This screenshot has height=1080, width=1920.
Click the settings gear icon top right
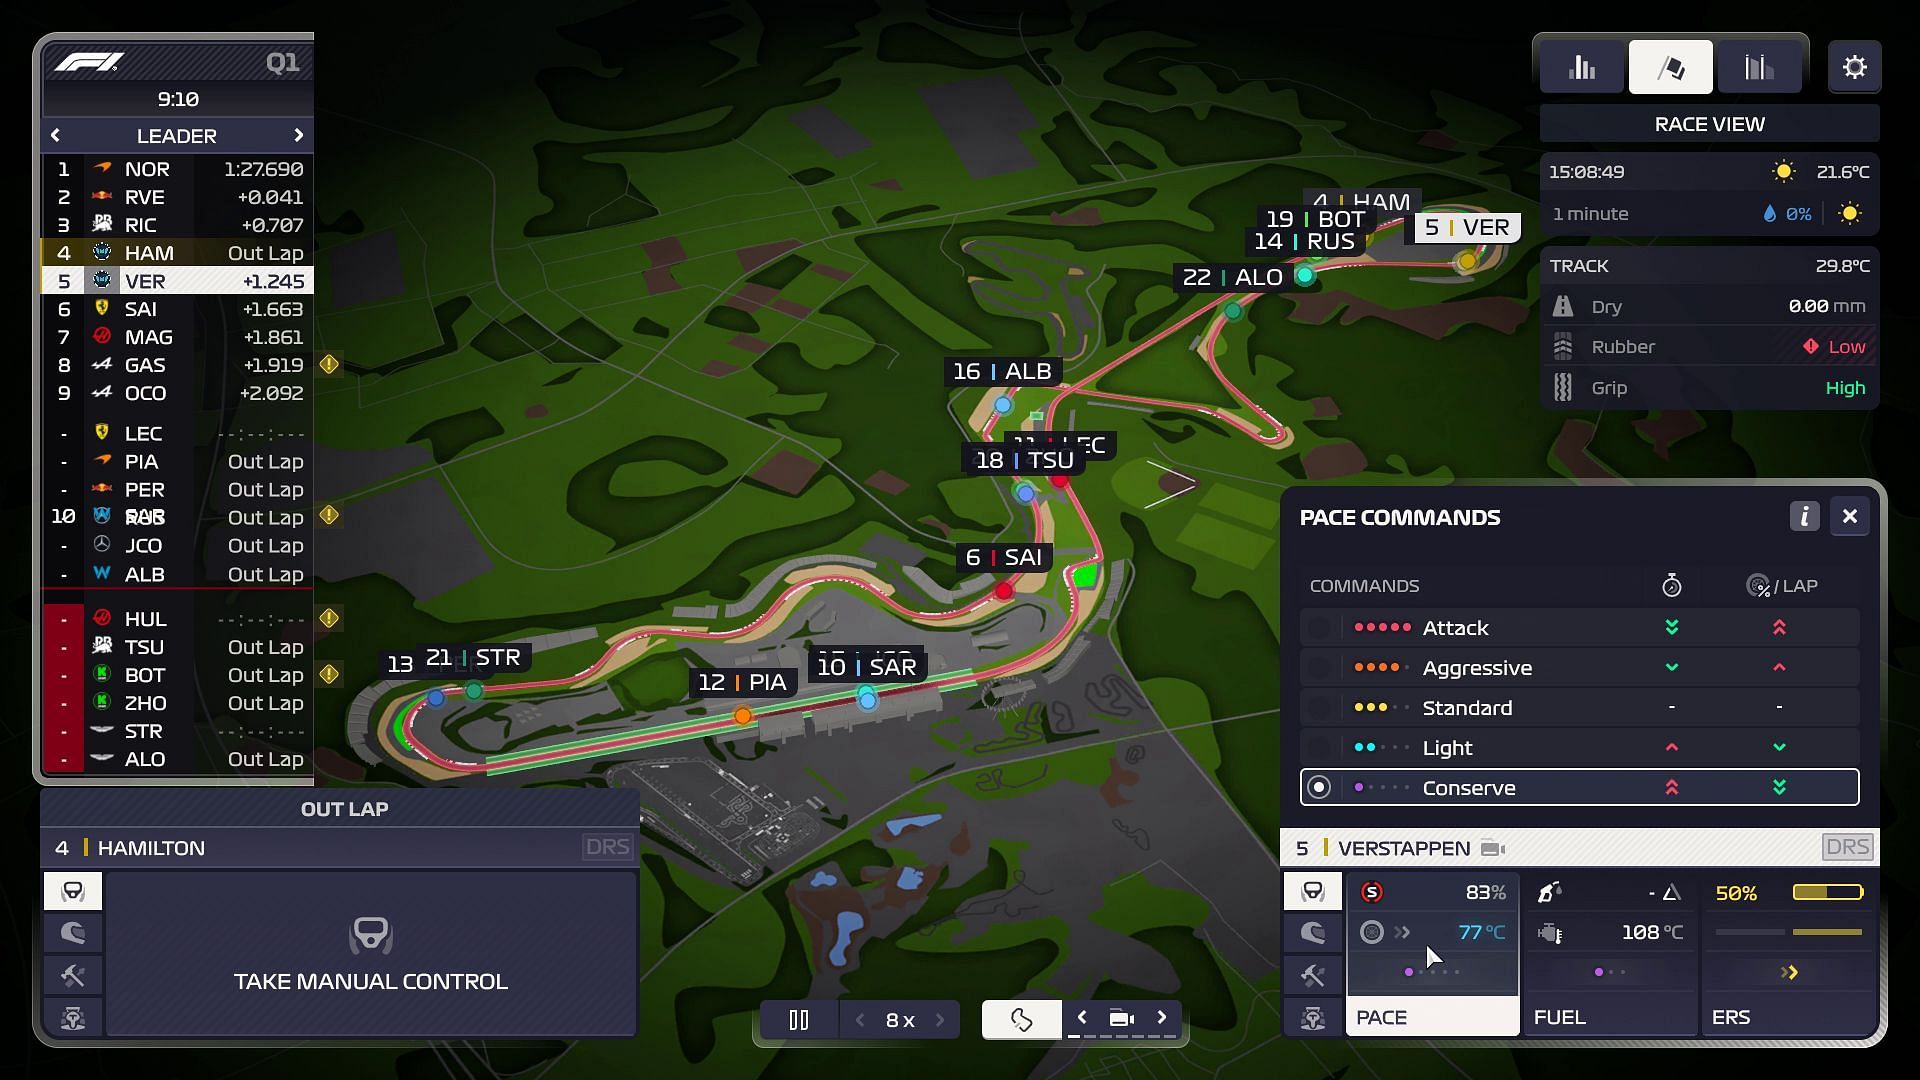point(1855,67)
